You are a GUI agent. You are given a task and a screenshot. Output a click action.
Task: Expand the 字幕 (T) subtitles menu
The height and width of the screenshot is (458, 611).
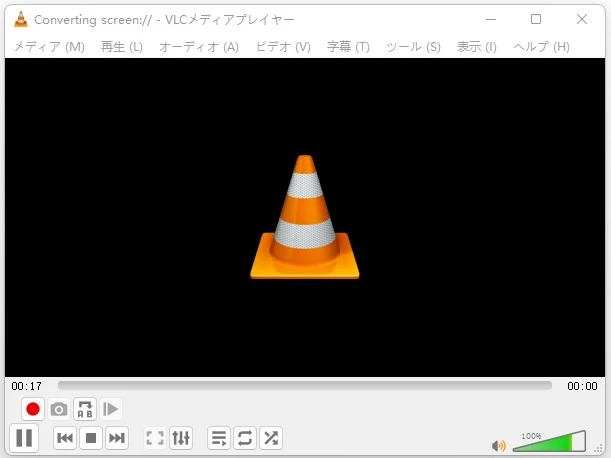point(348,47)
